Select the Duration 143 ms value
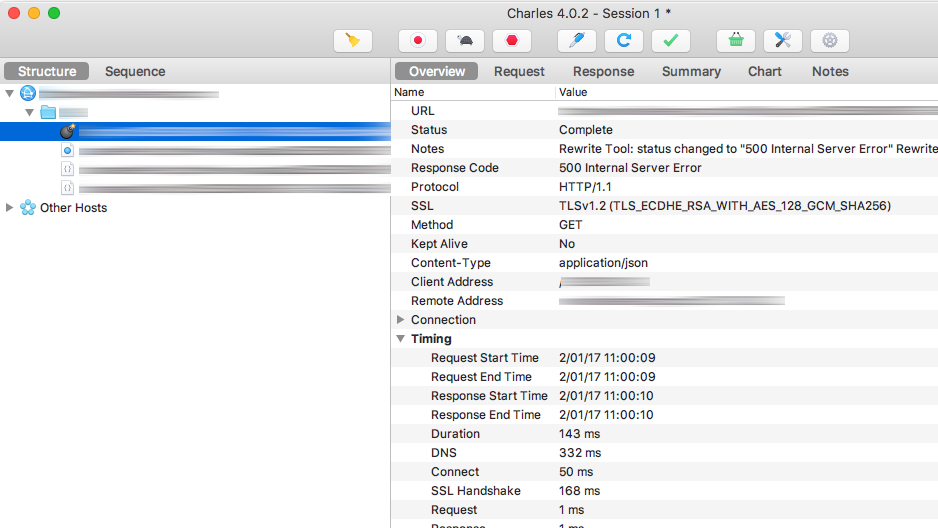The width and height of the screenshot is (938, 528). (579, 434)
